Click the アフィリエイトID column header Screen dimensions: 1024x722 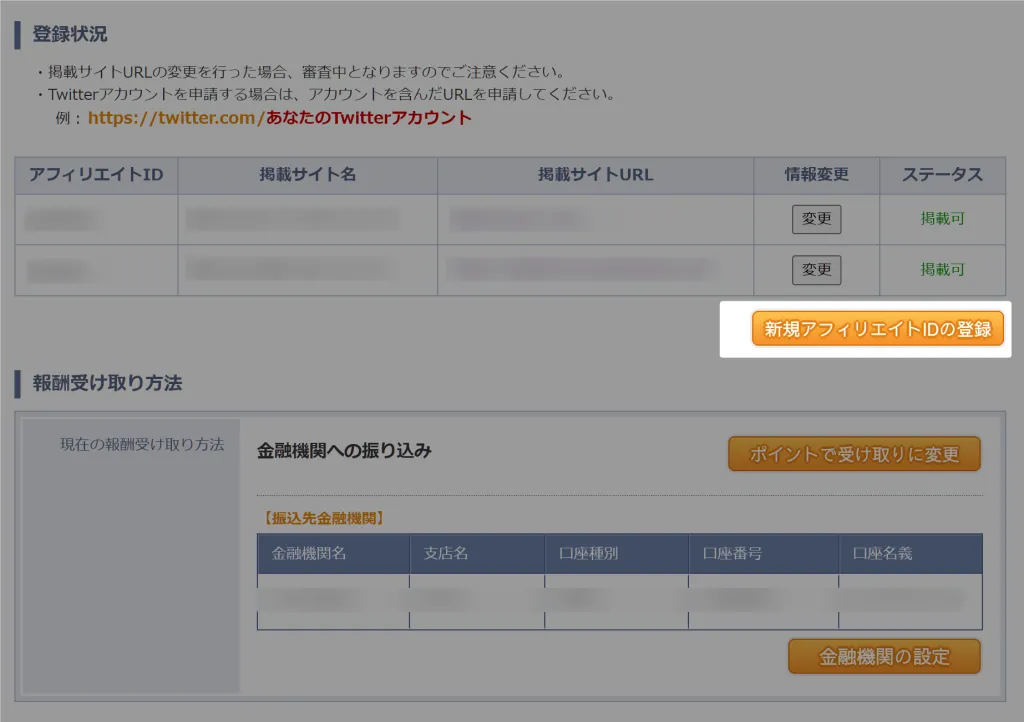coord(96,175)
